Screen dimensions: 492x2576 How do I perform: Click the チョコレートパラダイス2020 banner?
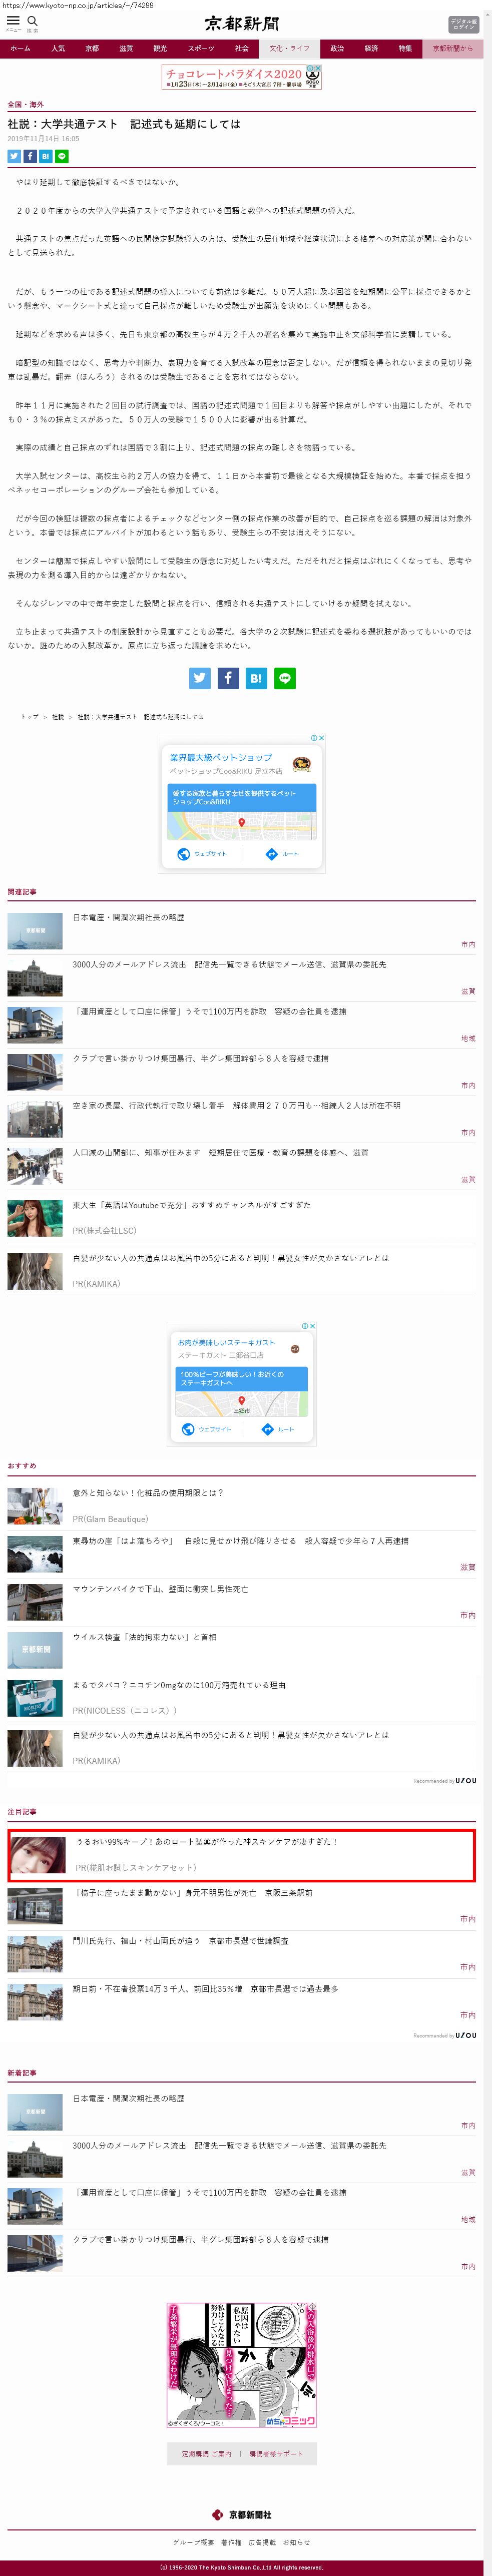coord(241,76)
